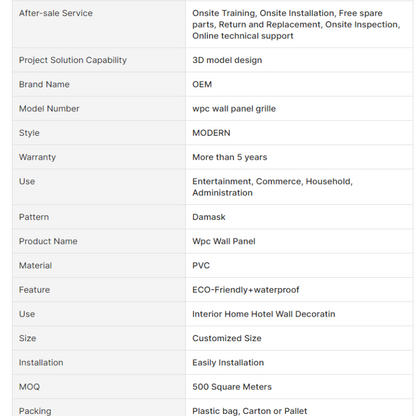Click the Project Solution Capability label
This screenshot has height=416, width=416.
click(73, 60)
